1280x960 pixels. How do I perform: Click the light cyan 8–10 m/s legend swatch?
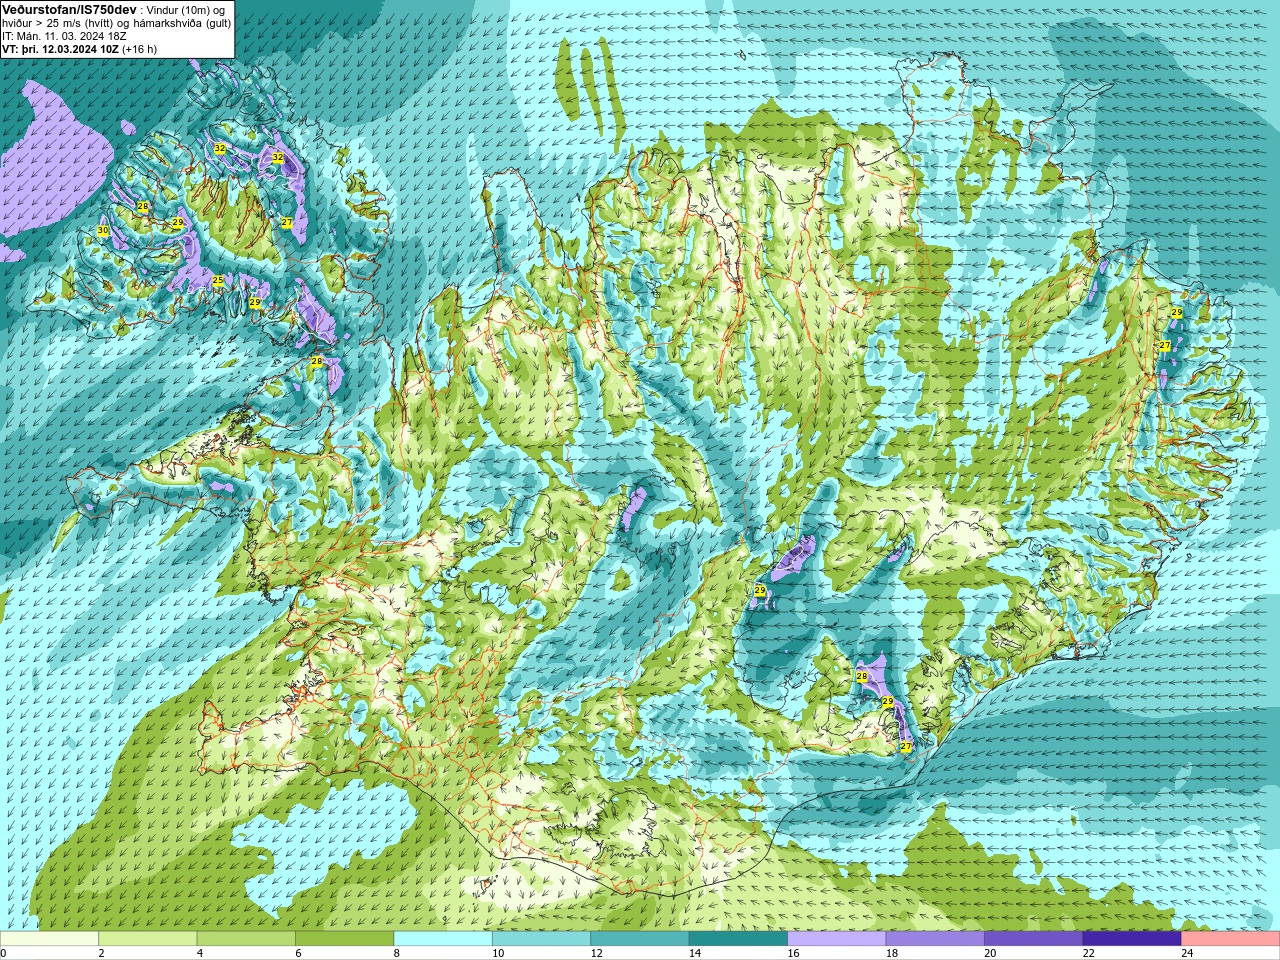pos(443,939)
